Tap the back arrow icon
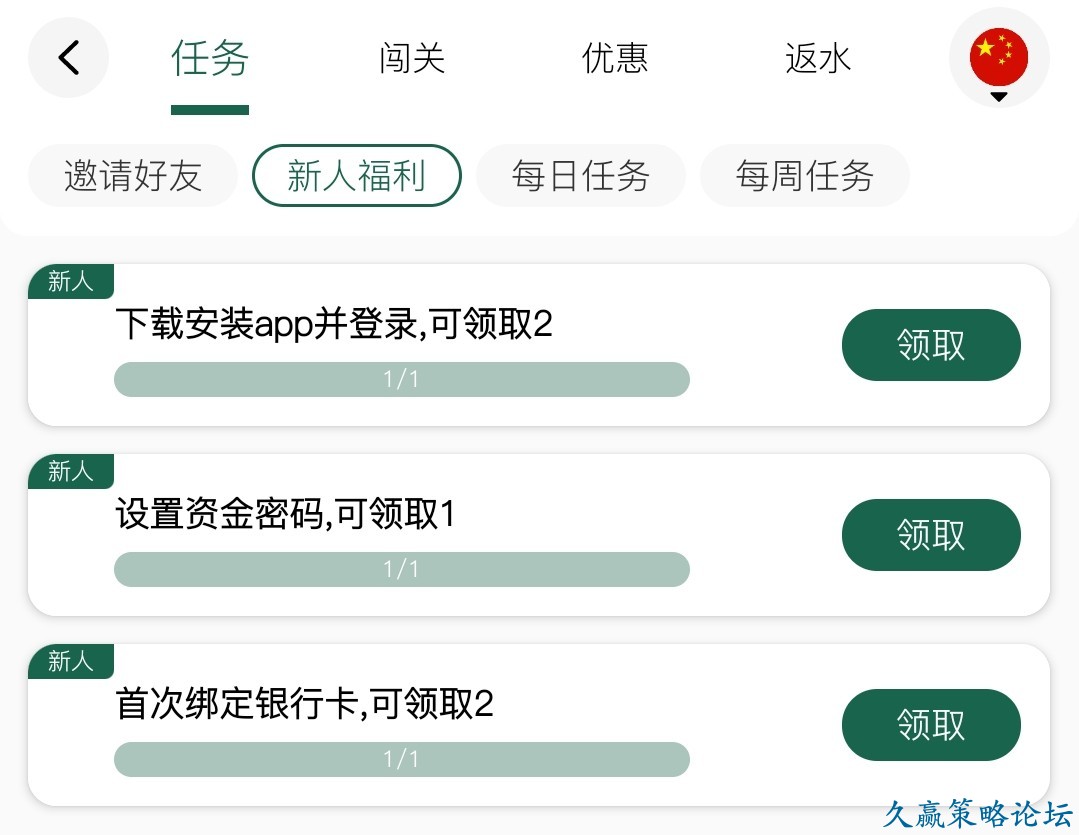The height and width of the screenshot is (835, 1079). tap(68, 58)
